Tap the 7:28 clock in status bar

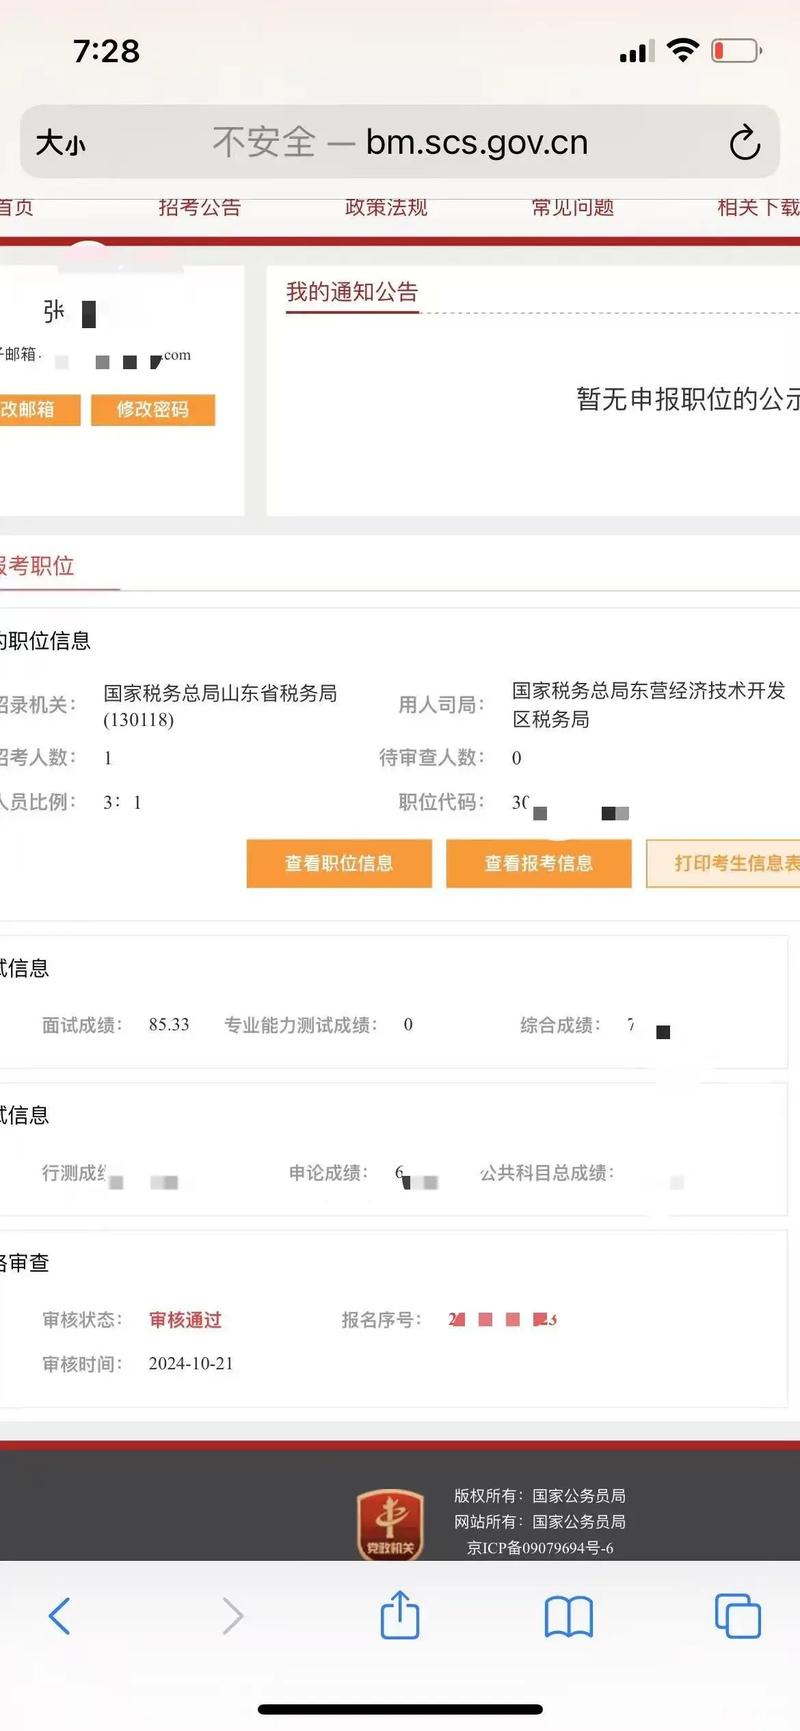(107, 51)
